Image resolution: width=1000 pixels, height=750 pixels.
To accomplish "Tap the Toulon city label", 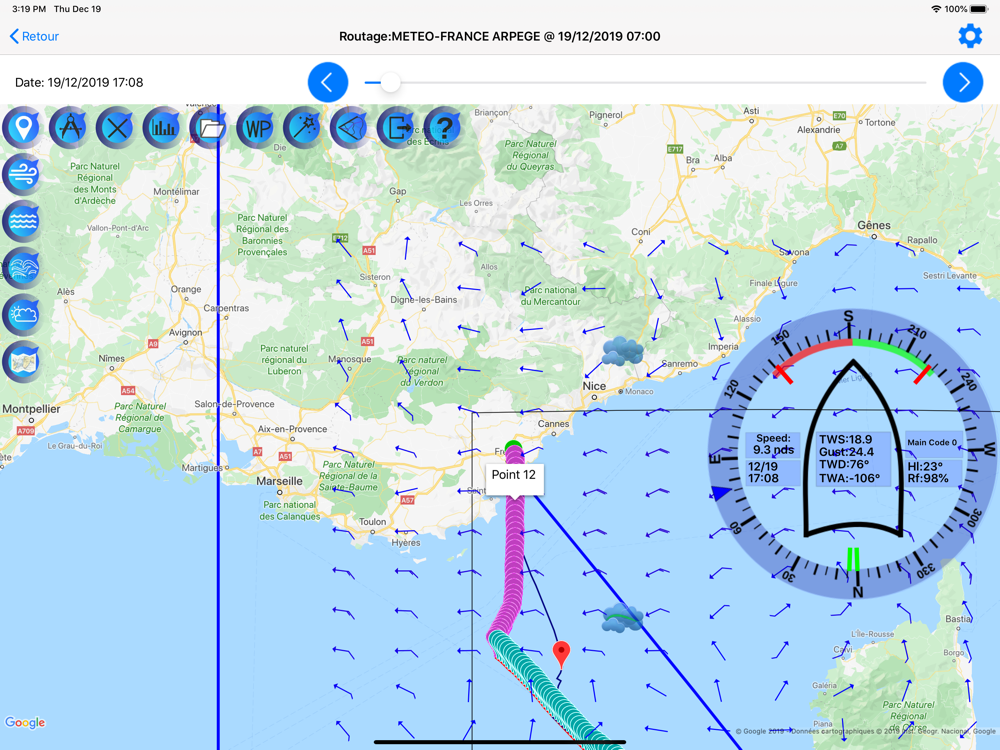I will pos(372,522).
